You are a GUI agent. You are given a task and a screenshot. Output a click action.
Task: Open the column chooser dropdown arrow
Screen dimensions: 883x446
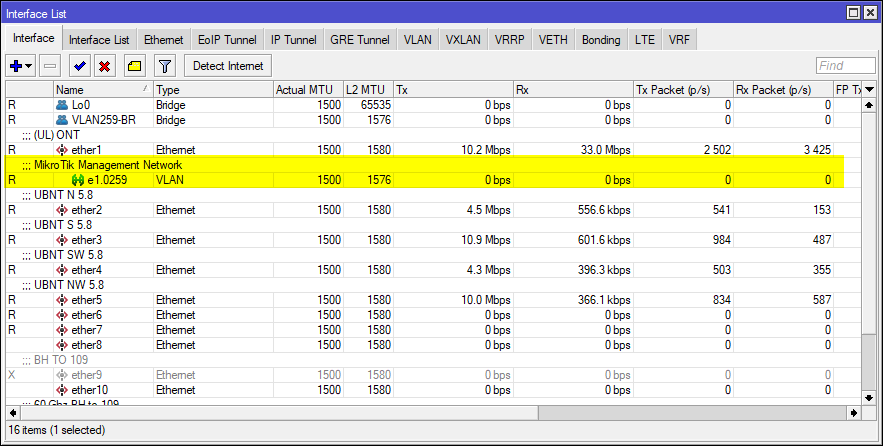(x=869, y=90)
